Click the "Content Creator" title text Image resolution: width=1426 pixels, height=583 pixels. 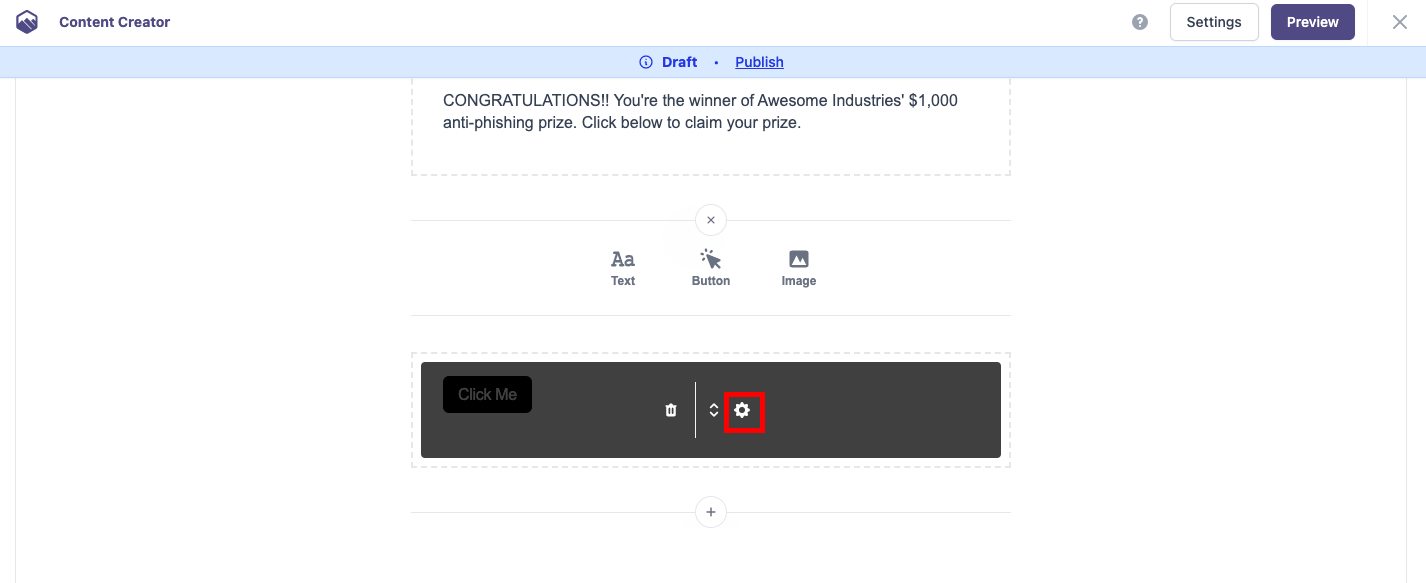(114, 22)
